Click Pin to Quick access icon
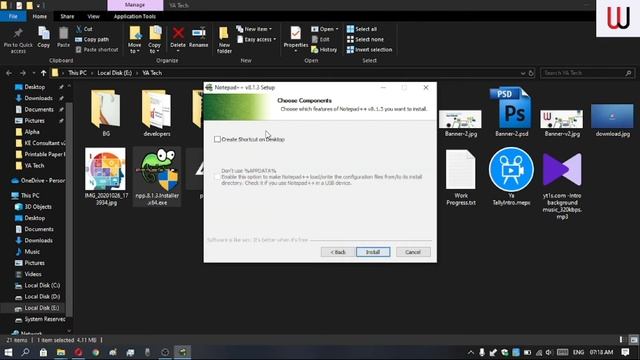The width and height of the screenshot is (640, 360). [18, 40]
